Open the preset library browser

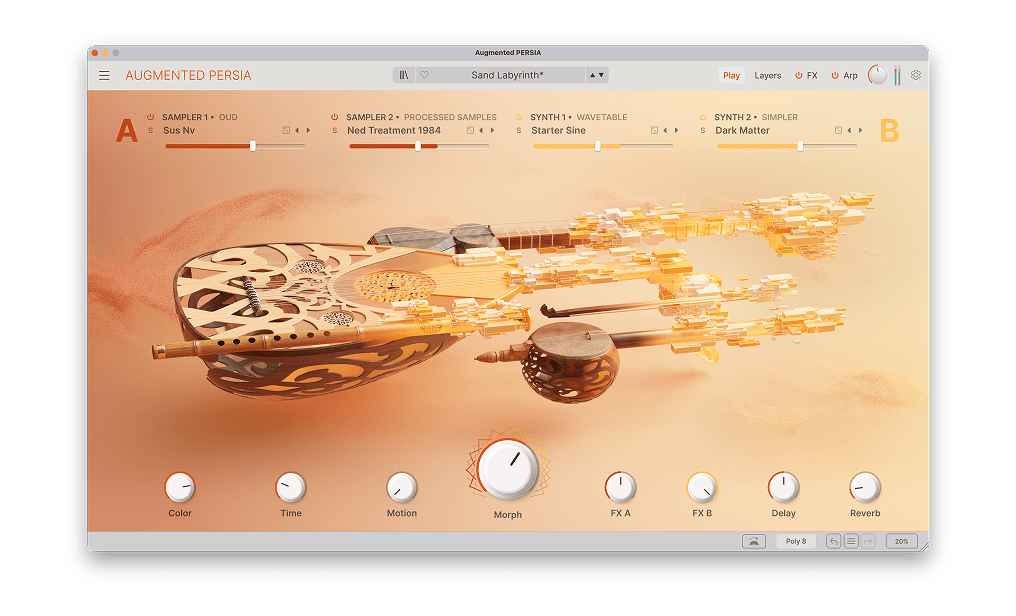pos(404,75)
